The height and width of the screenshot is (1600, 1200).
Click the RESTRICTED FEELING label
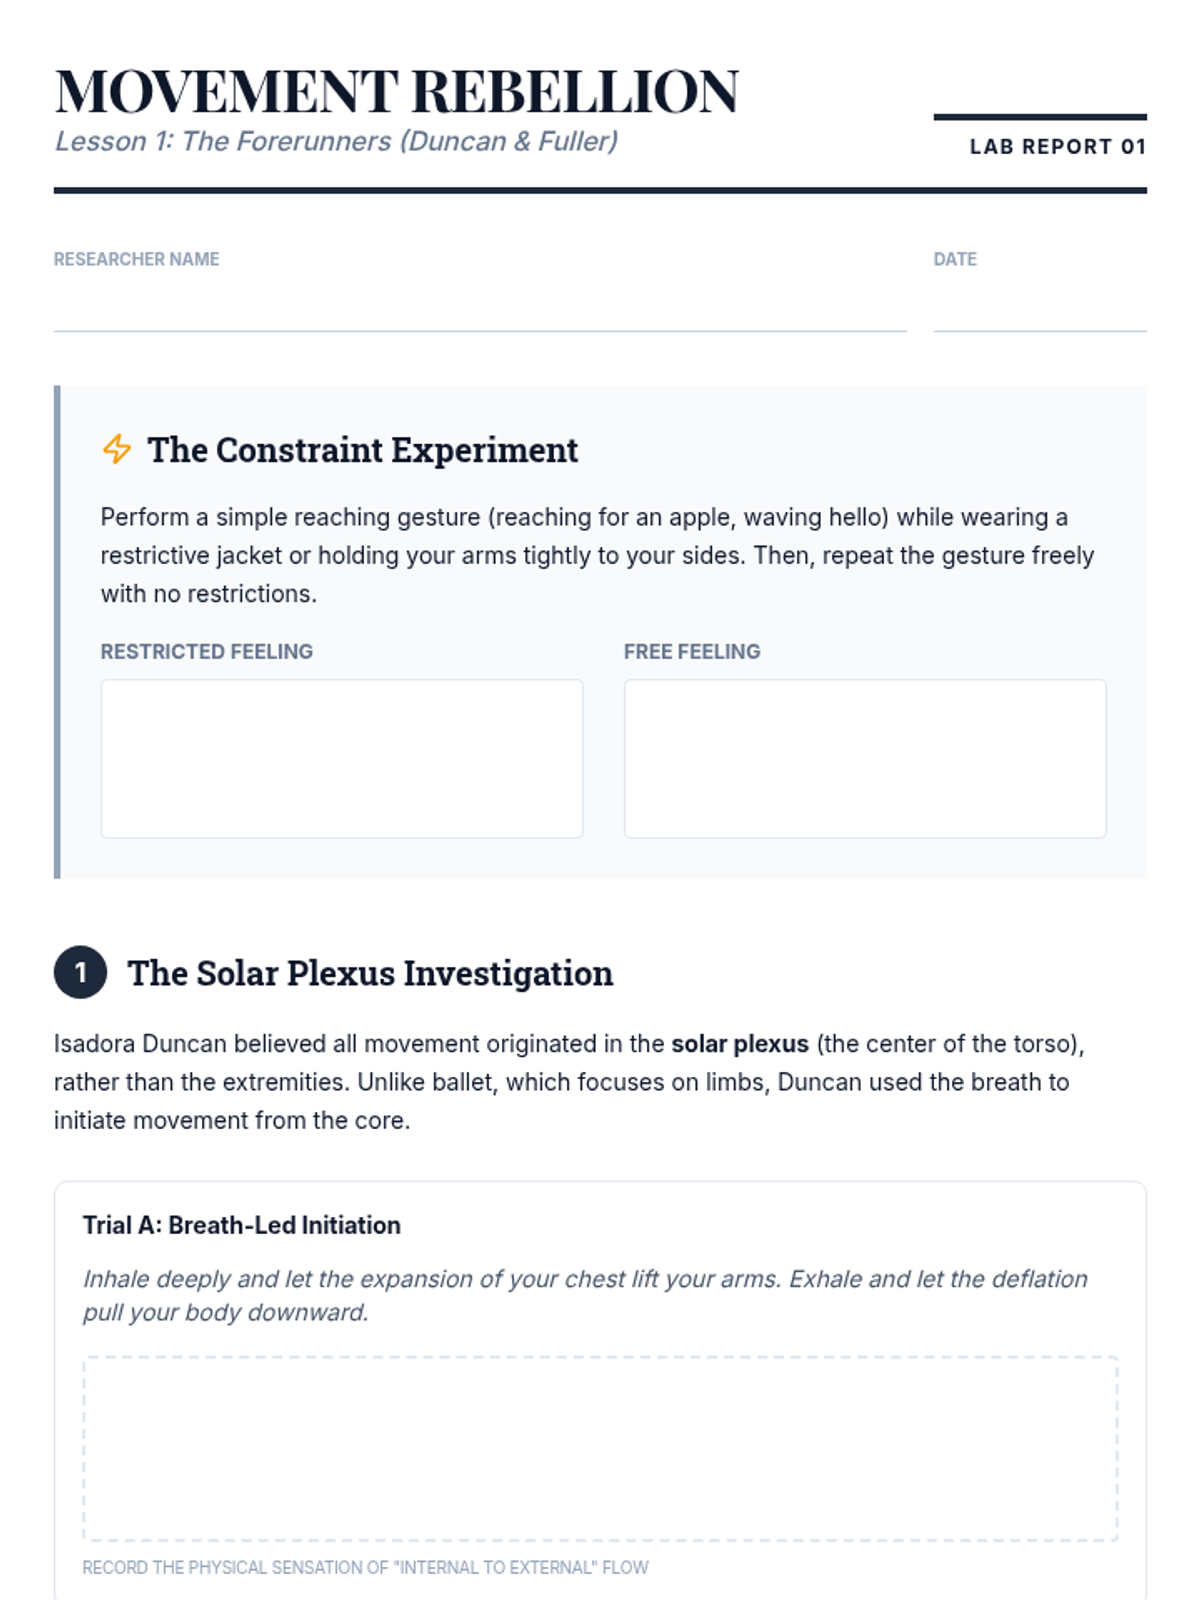pos(207,652)
